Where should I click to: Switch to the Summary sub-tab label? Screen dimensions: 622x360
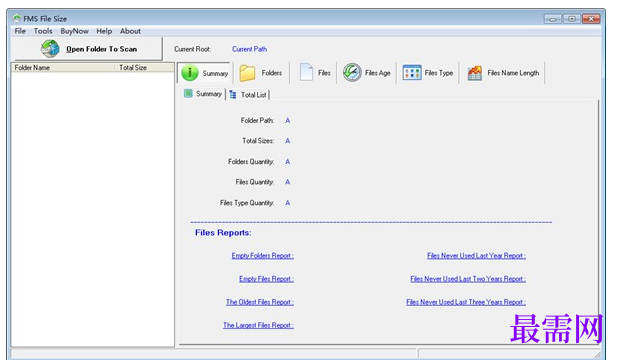209,94
